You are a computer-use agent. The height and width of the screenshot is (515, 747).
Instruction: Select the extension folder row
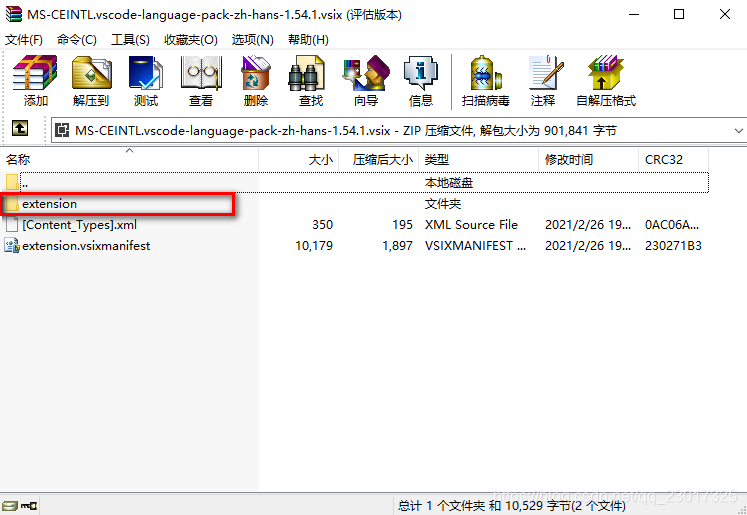pyautogui.click(x=355, y=204)
